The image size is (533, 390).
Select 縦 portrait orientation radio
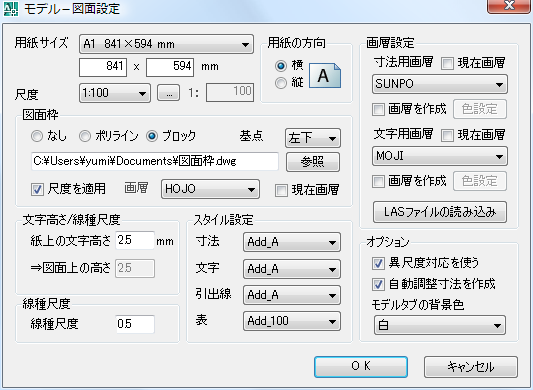coord(281,83)
